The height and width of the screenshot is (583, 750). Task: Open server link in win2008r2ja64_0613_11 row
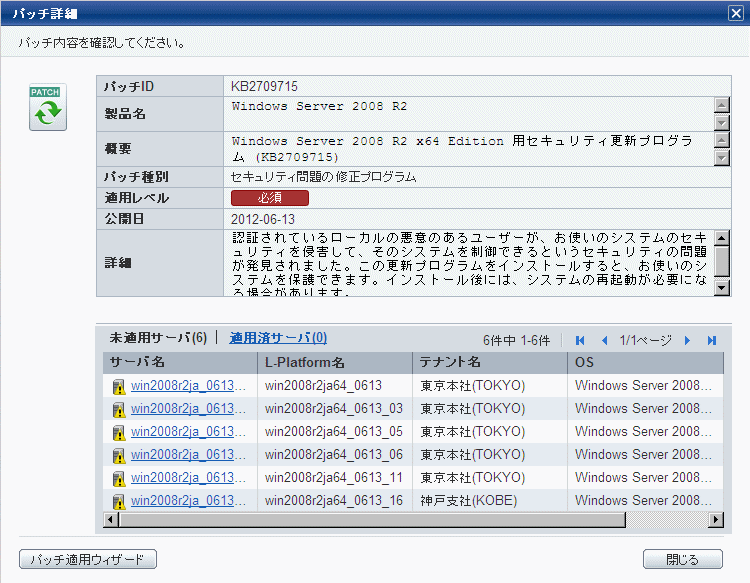click(188, 477)
